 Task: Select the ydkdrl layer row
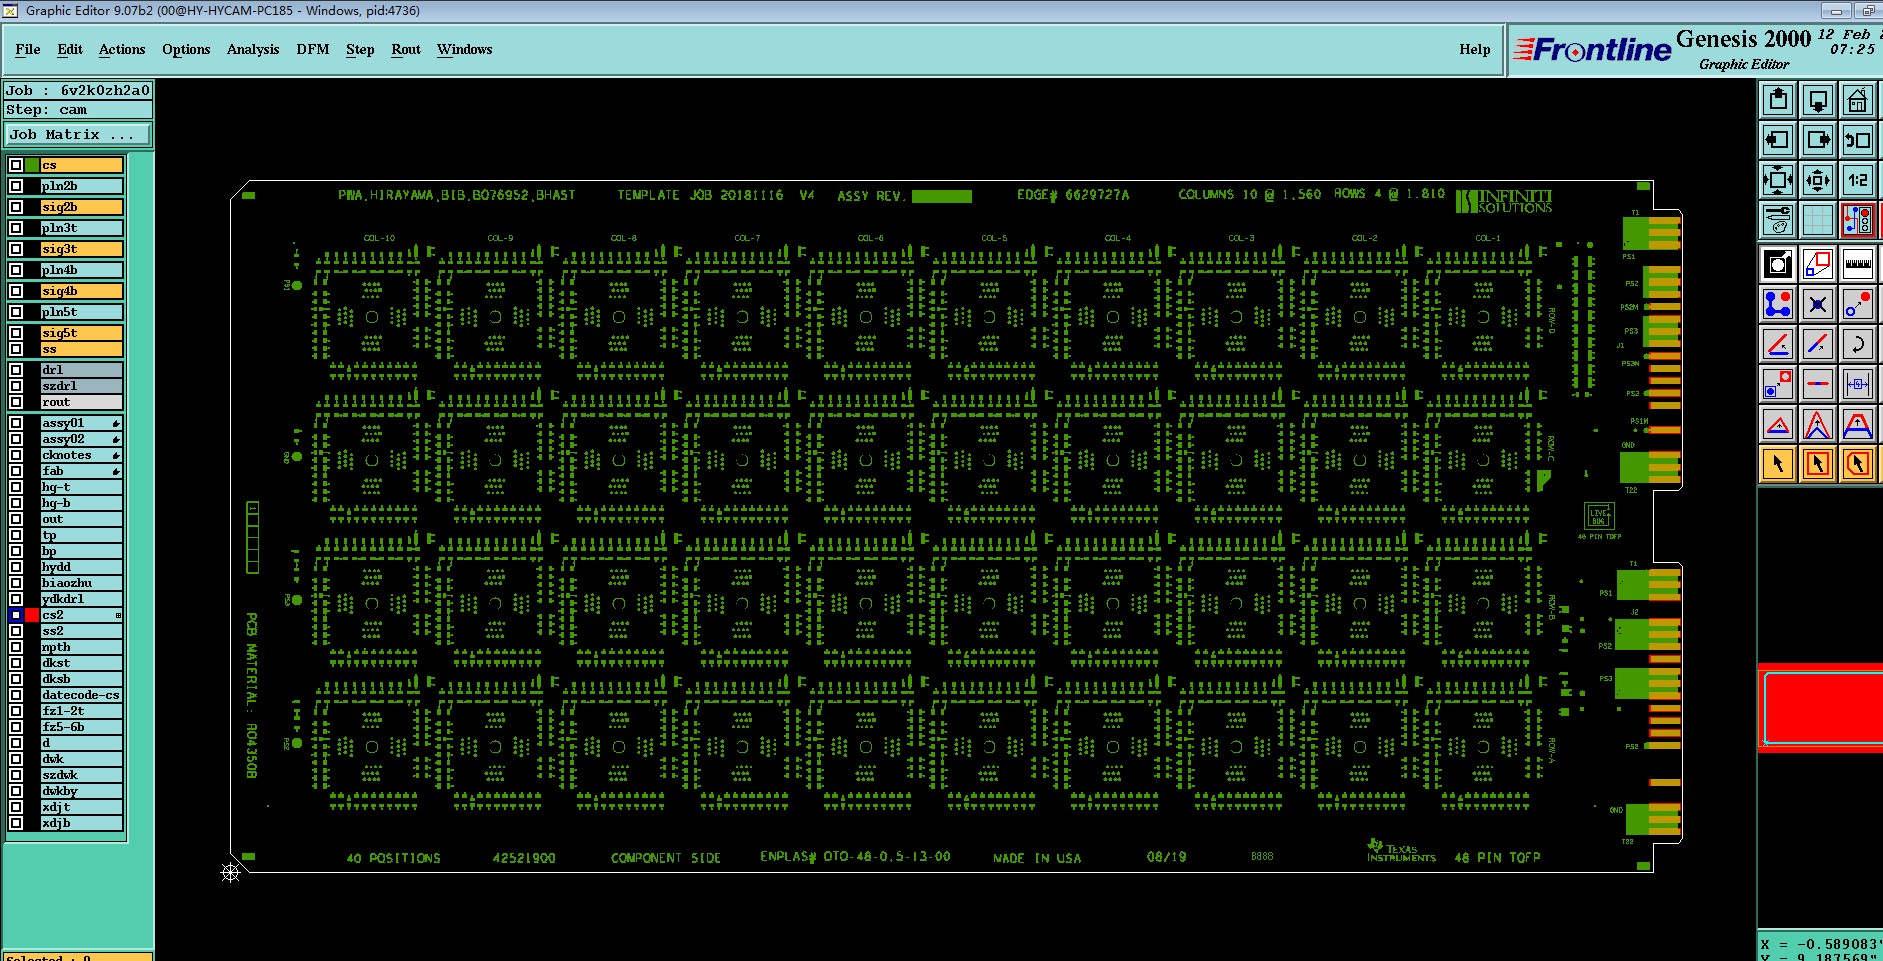(82, 599)
